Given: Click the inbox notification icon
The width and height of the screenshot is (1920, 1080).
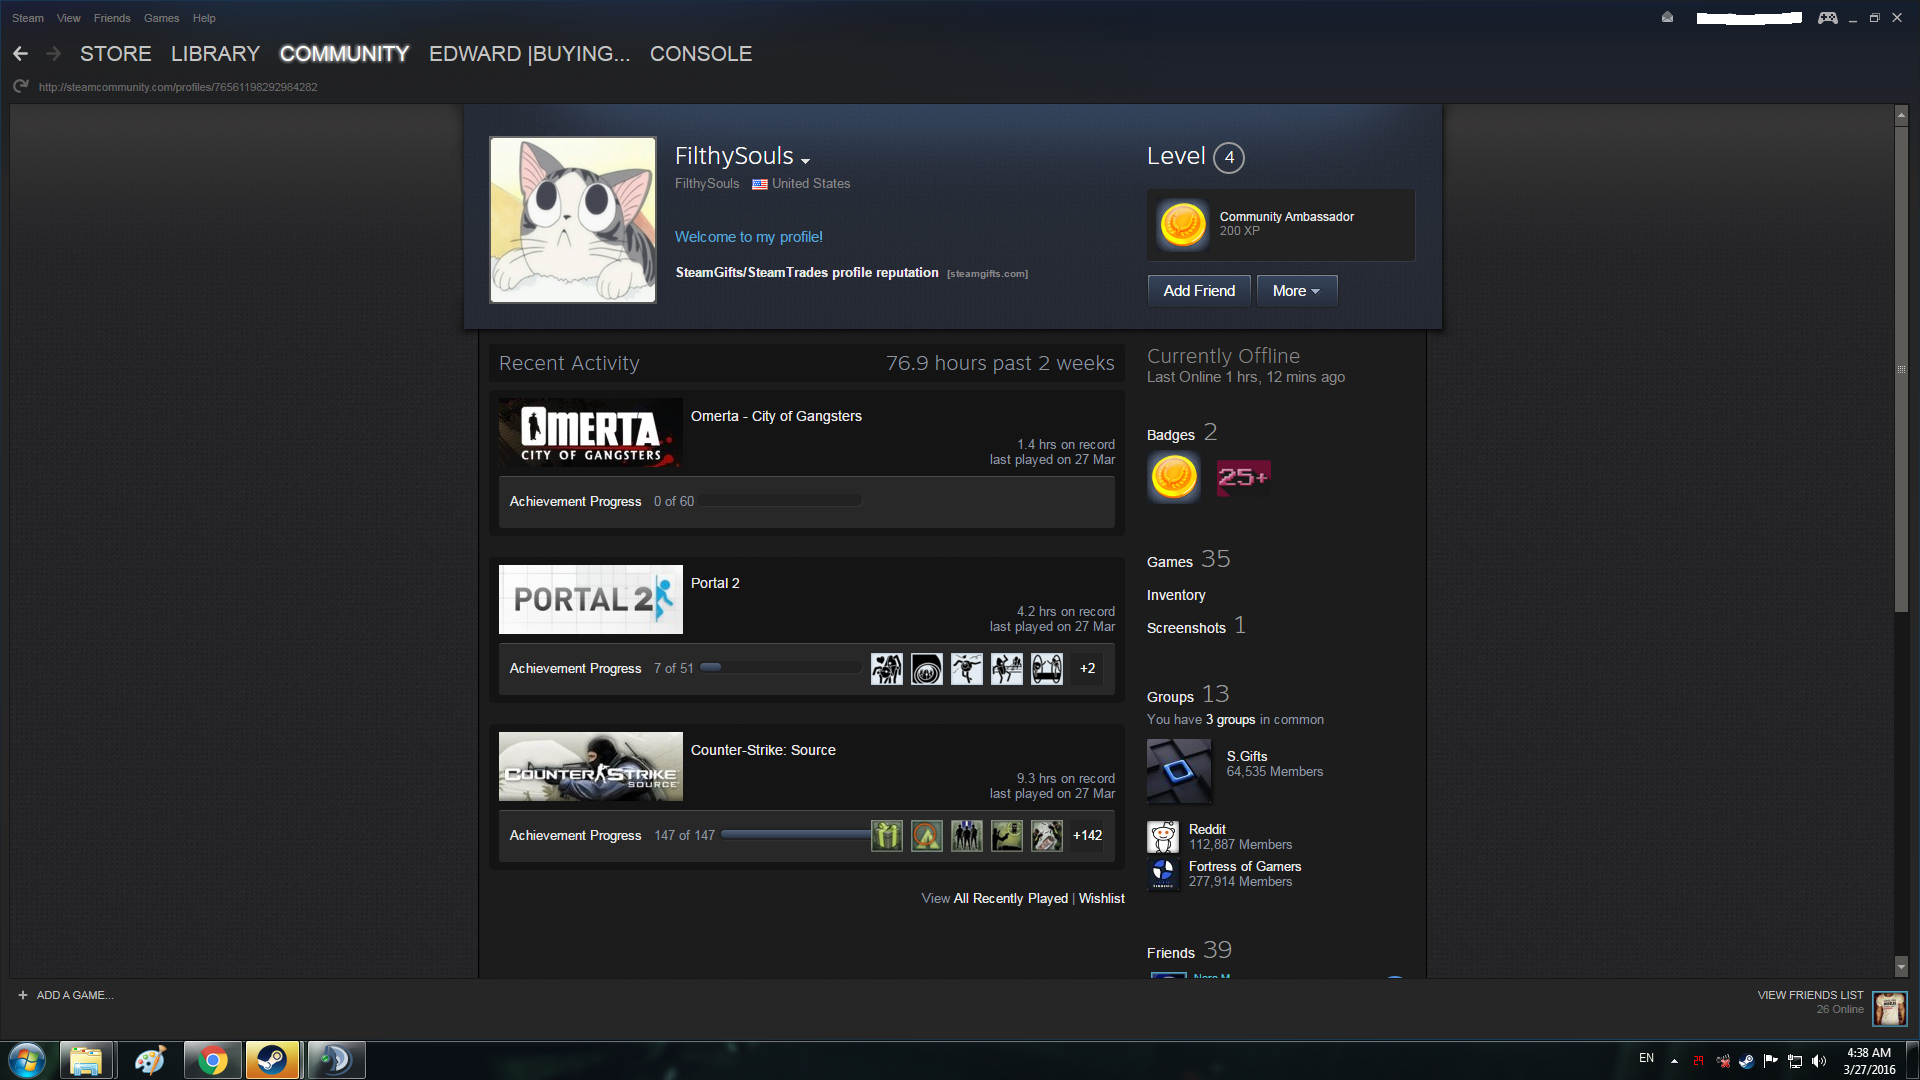Looking at the screenshot, I should point(1667,18).
